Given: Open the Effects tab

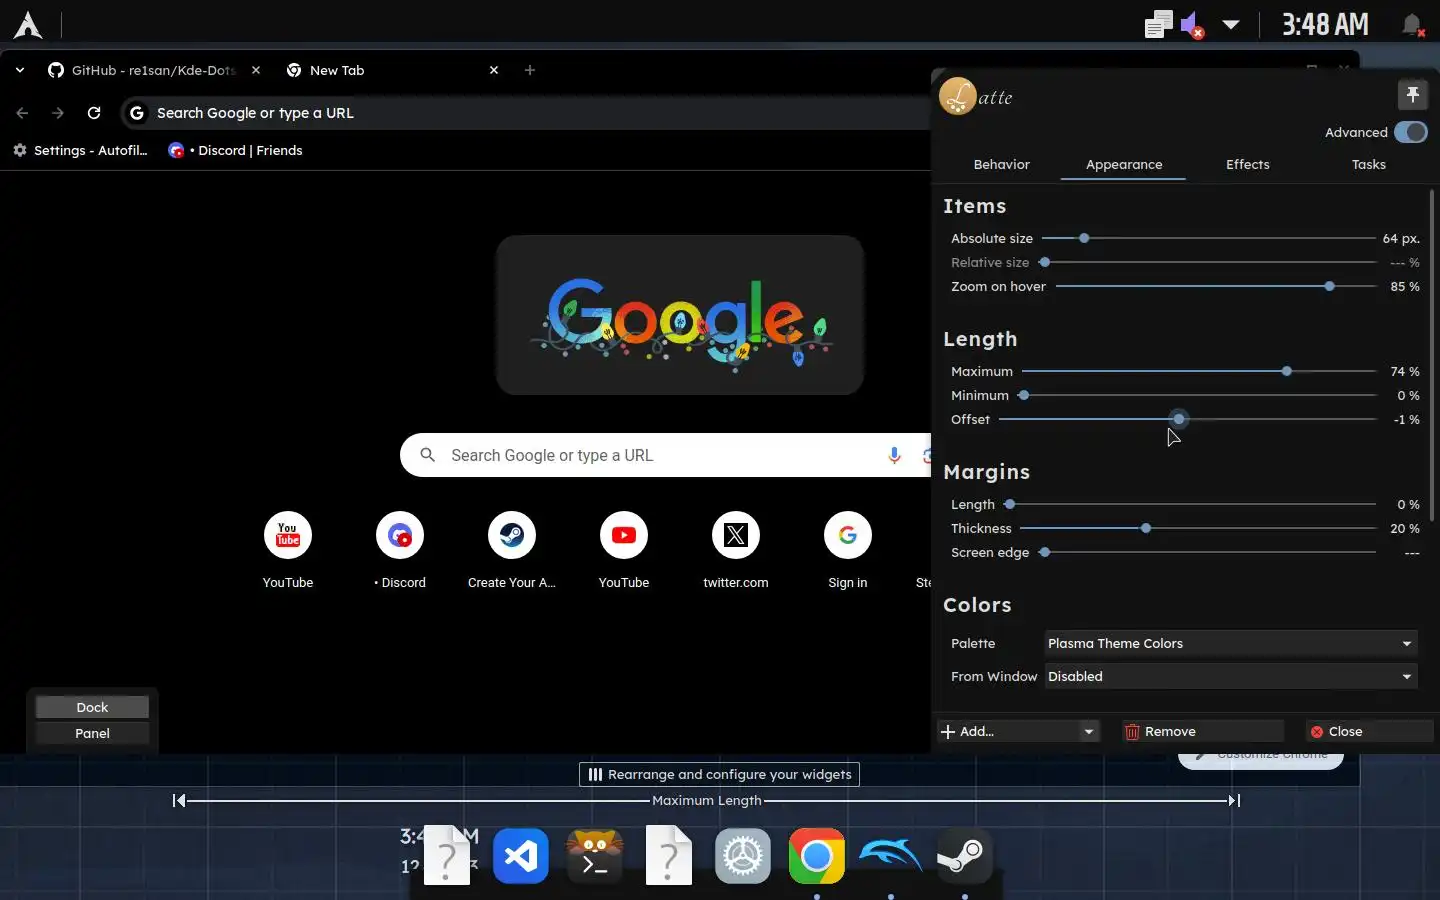Looking at the screenshot, I should [x=1247, y=164].
